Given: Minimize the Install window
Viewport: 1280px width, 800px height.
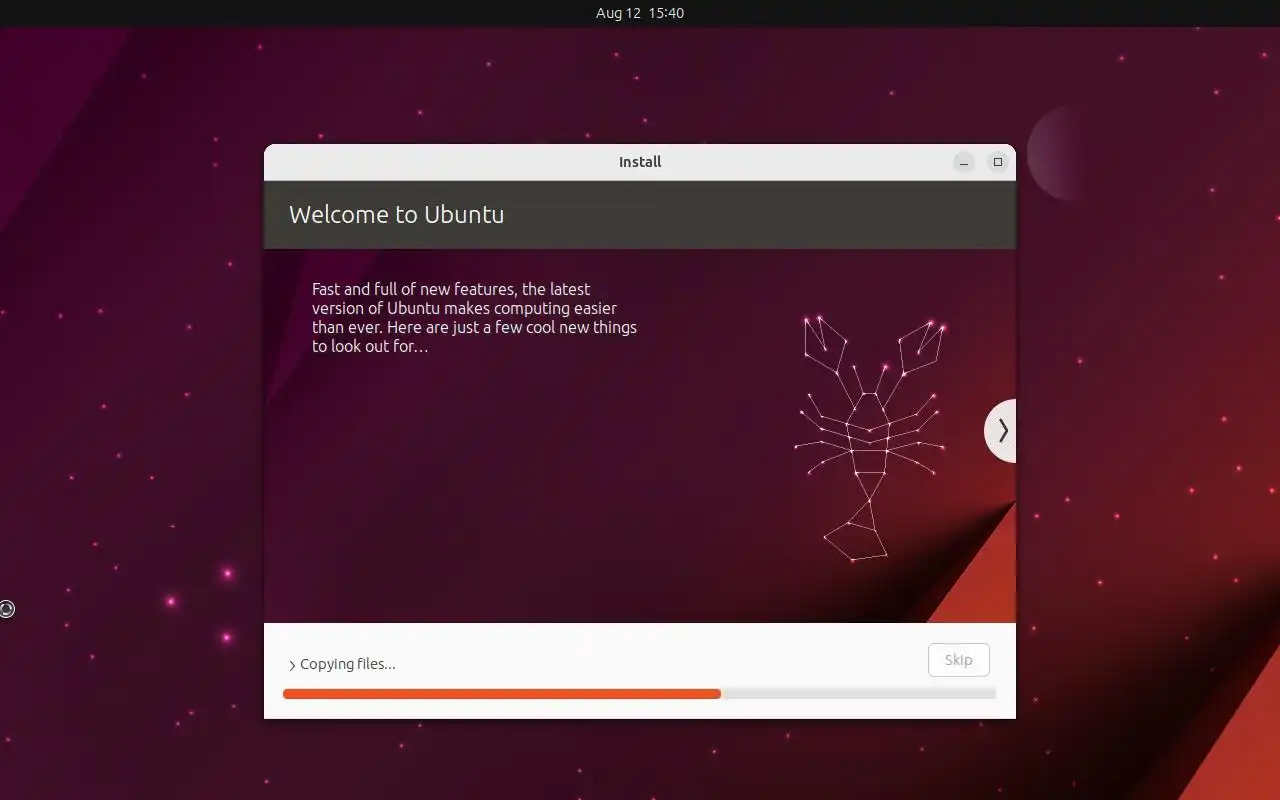Looking at the screenshot, I should coord(964,162).
